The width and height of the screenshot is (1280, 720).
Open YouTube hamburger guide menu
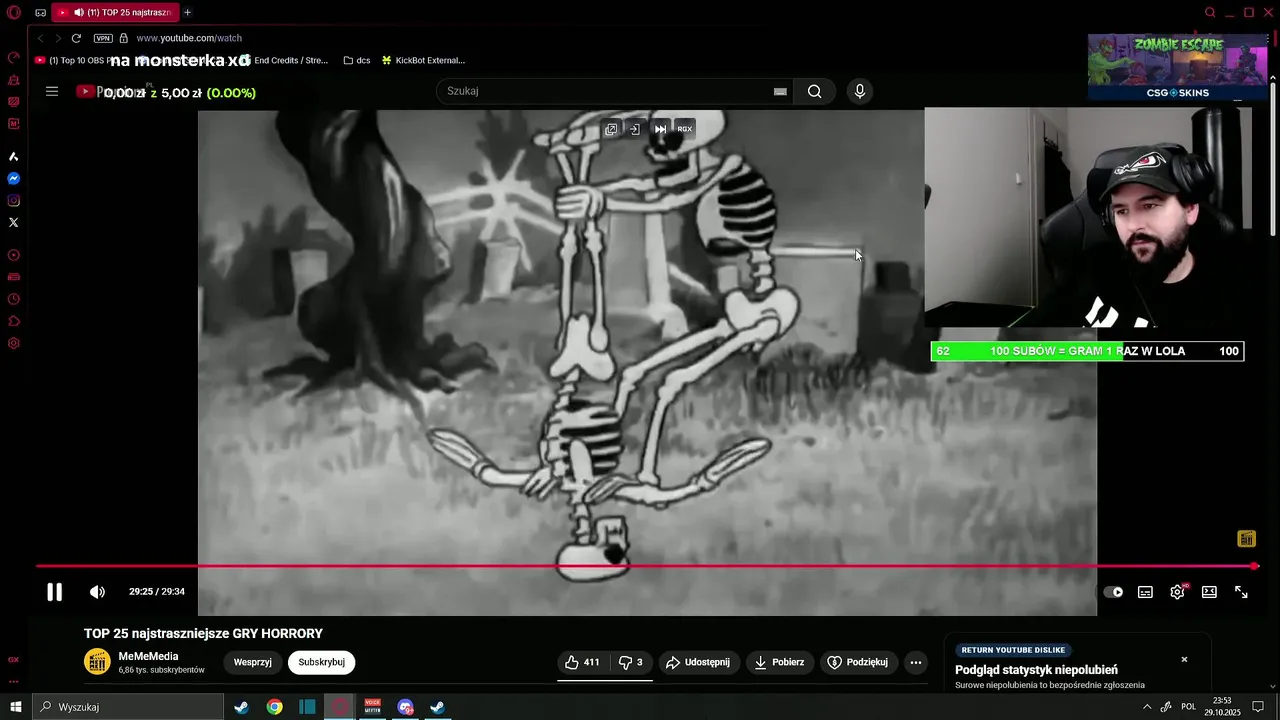(x=52, y=91)
